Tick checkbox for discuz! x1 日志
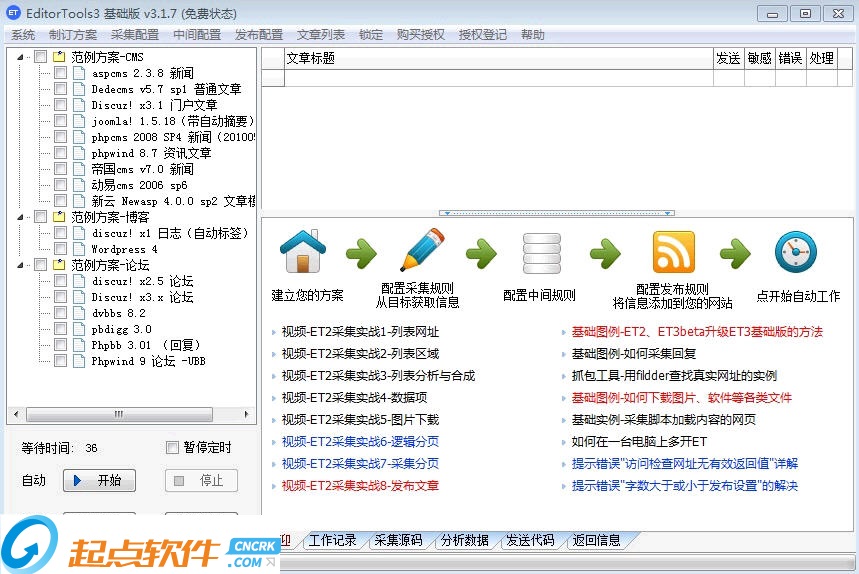Screen dimensions: 859x574 point(60,233)
